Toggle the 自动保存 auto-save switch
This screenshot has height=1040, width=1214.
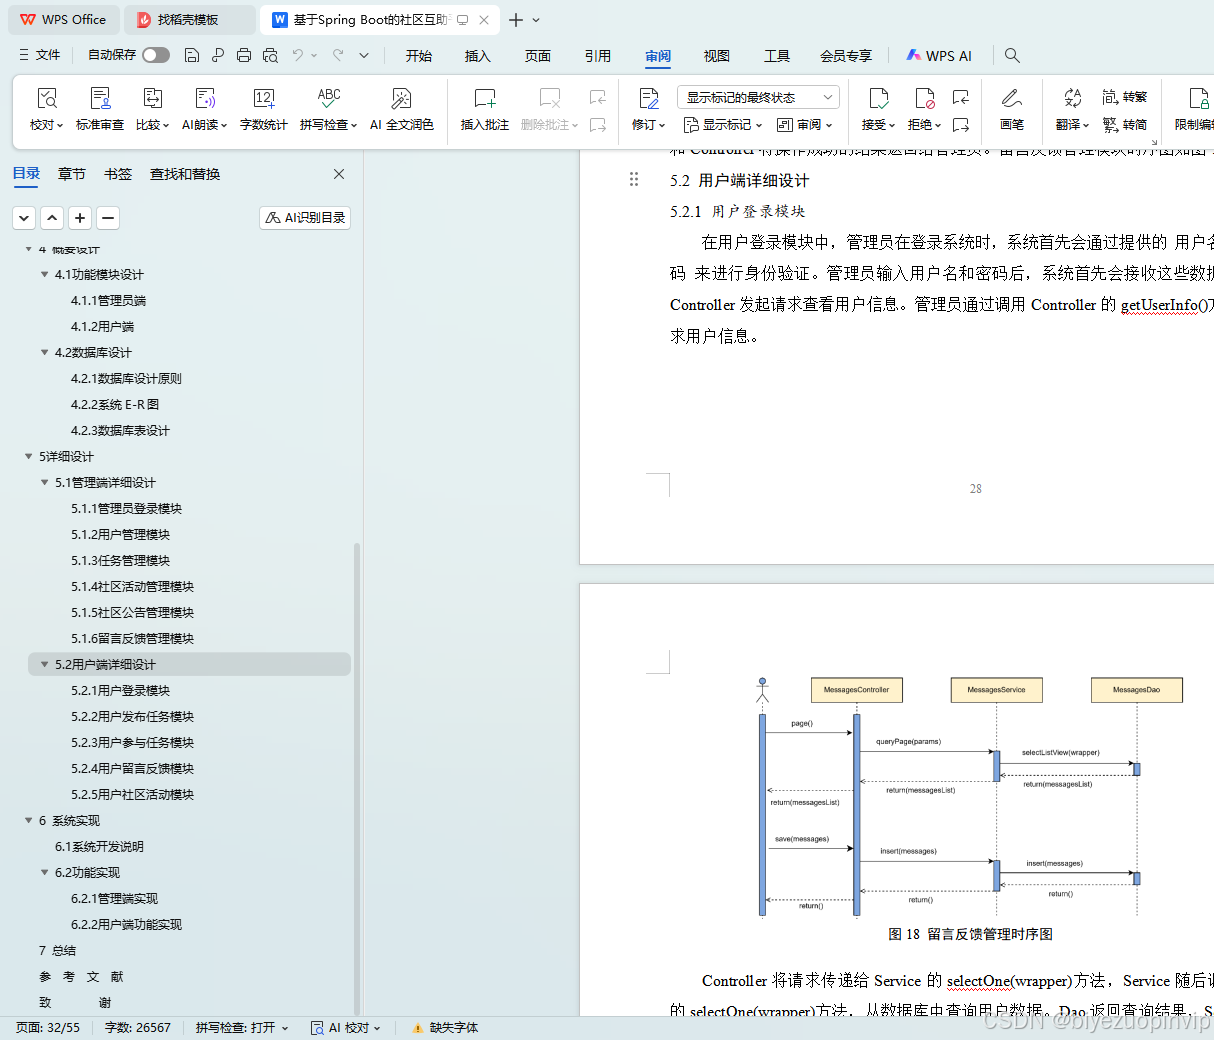pyautogui.click(x=156, y=55)
